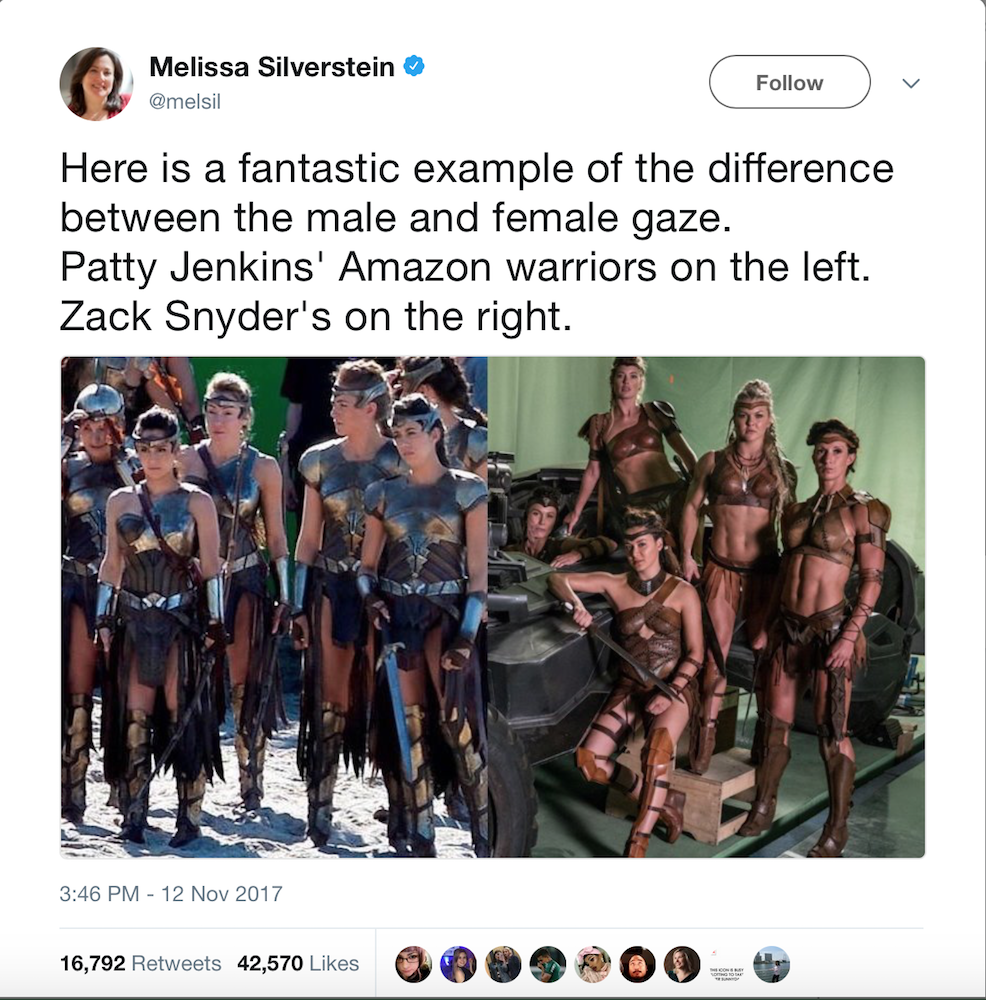
Task: Open the tweet timestamp 12 Nov 2017
Action: coord(171,893)
